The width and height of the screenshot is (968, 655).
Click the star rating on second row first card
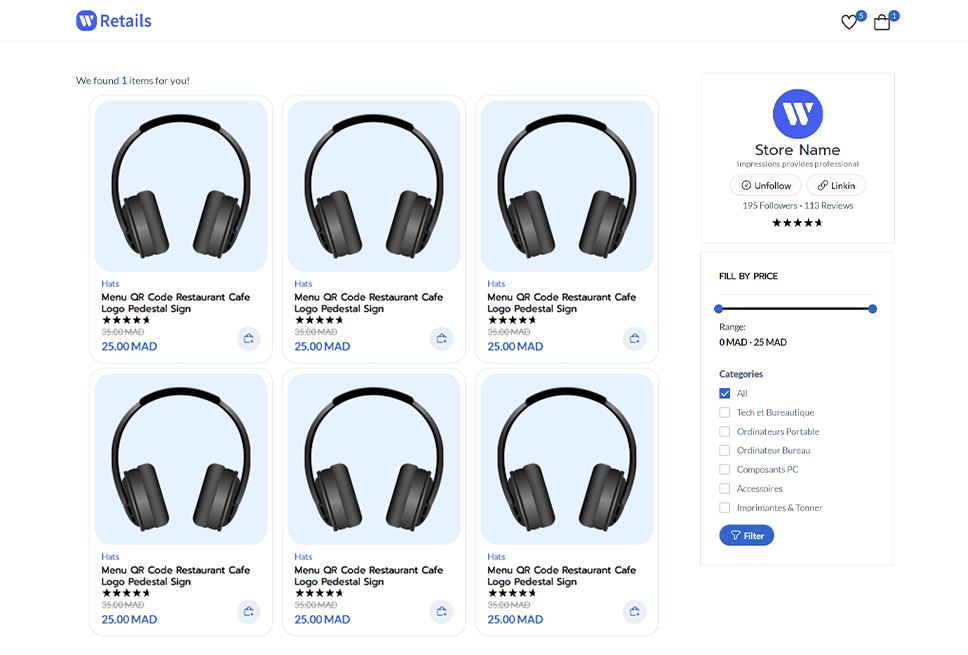(x=126, y=593)
